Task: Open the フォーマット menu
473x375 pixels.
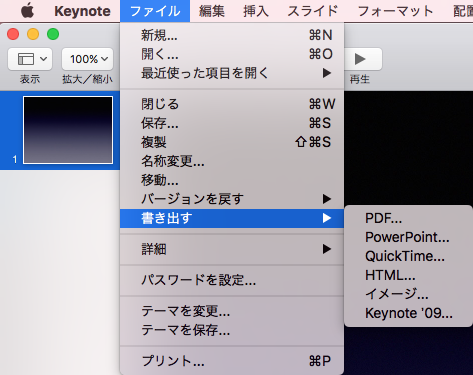Action: [x=395, y=11]
